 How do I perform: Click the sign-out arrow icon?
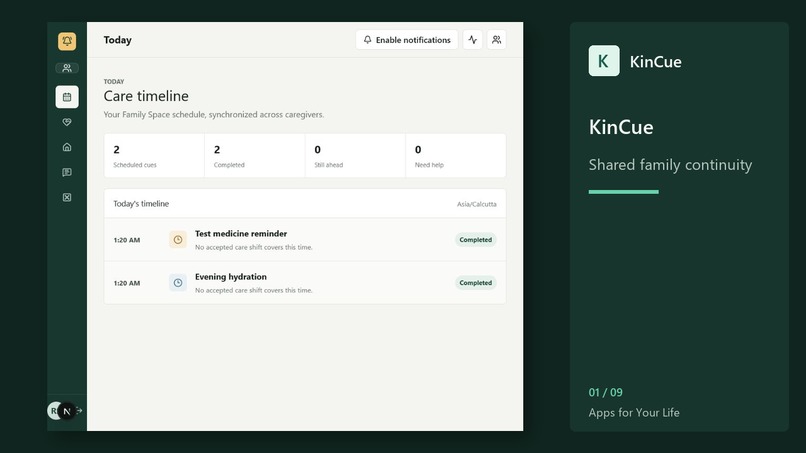(79, 410)
